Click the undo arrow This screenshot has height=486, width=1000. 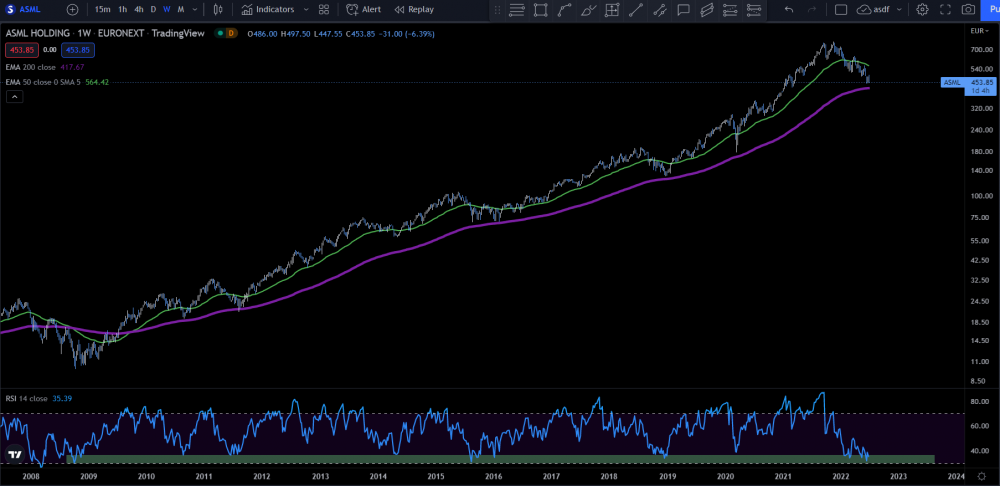[x=789, y=10]
